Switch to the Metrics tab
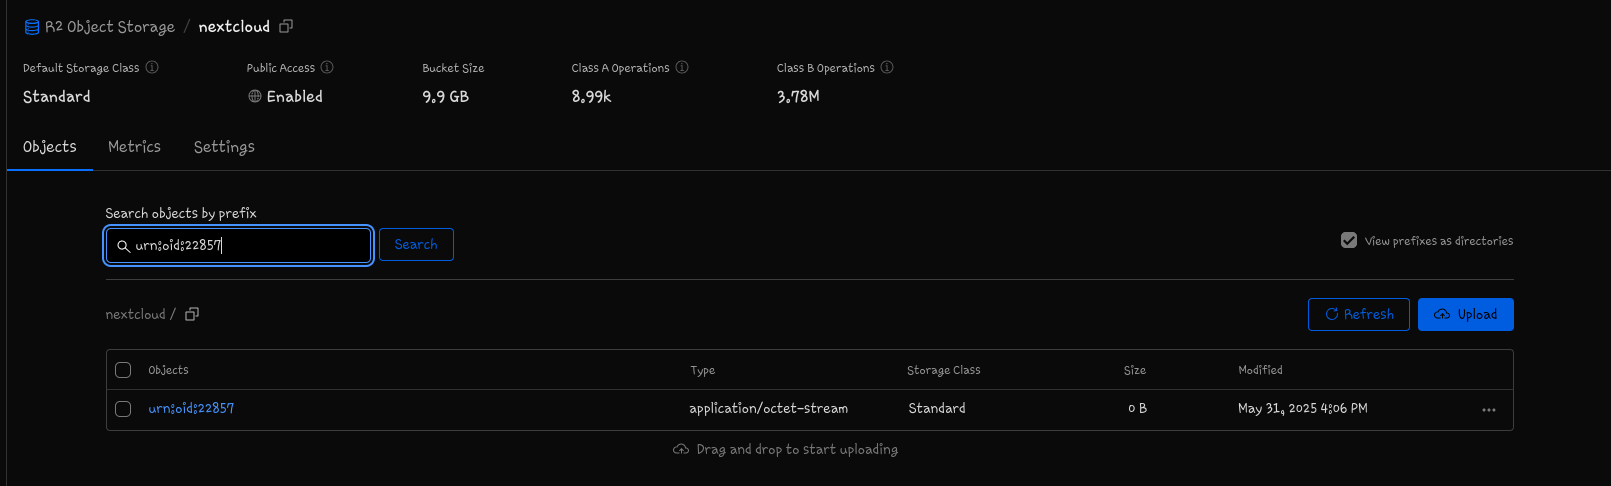The width and height of the screenshot is (1611, 486). tap(134, 146)
